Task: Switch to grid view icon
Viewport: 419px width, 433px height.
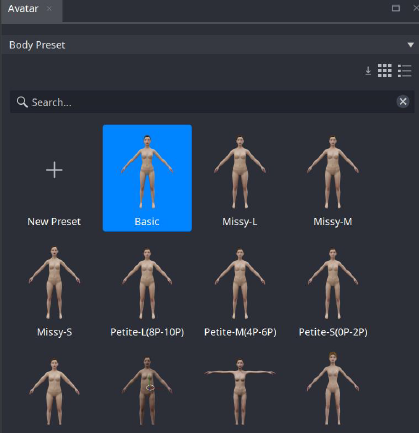Action: pos(385,71)
